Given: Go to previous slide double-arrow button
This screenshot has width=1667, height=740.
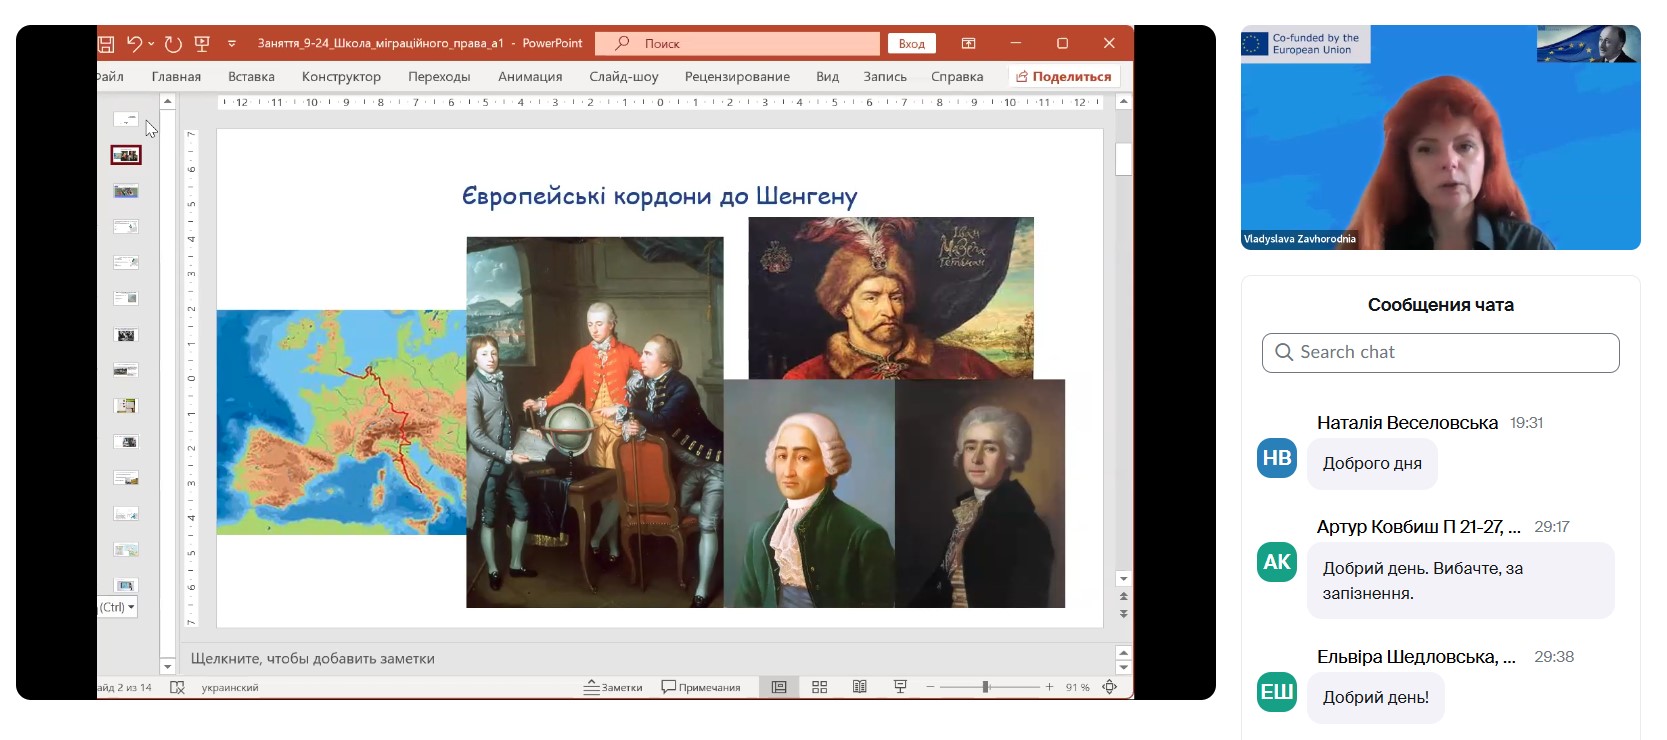Looking at the screenshot, I should 1124,597.
